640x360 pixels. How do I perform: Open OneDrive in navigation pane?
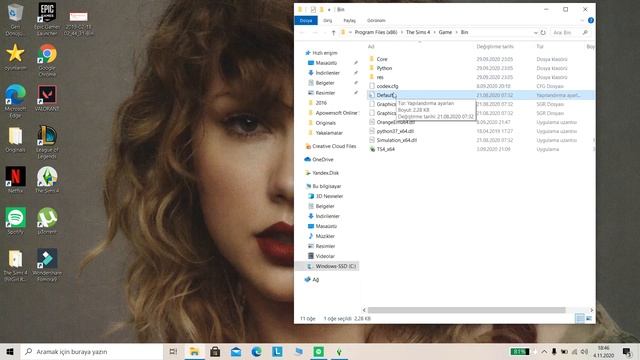coord(322,160)
